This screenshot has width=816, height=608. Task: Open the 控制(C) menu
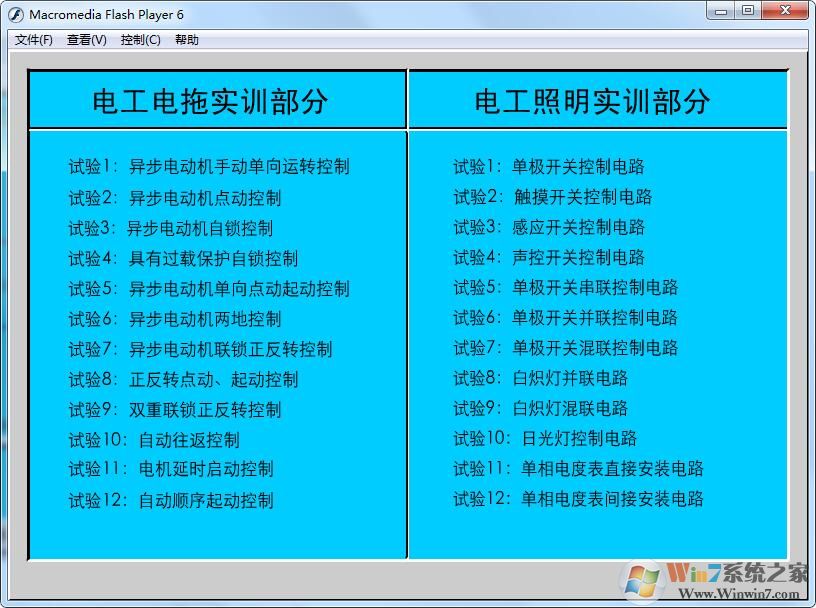pos(140,40)
